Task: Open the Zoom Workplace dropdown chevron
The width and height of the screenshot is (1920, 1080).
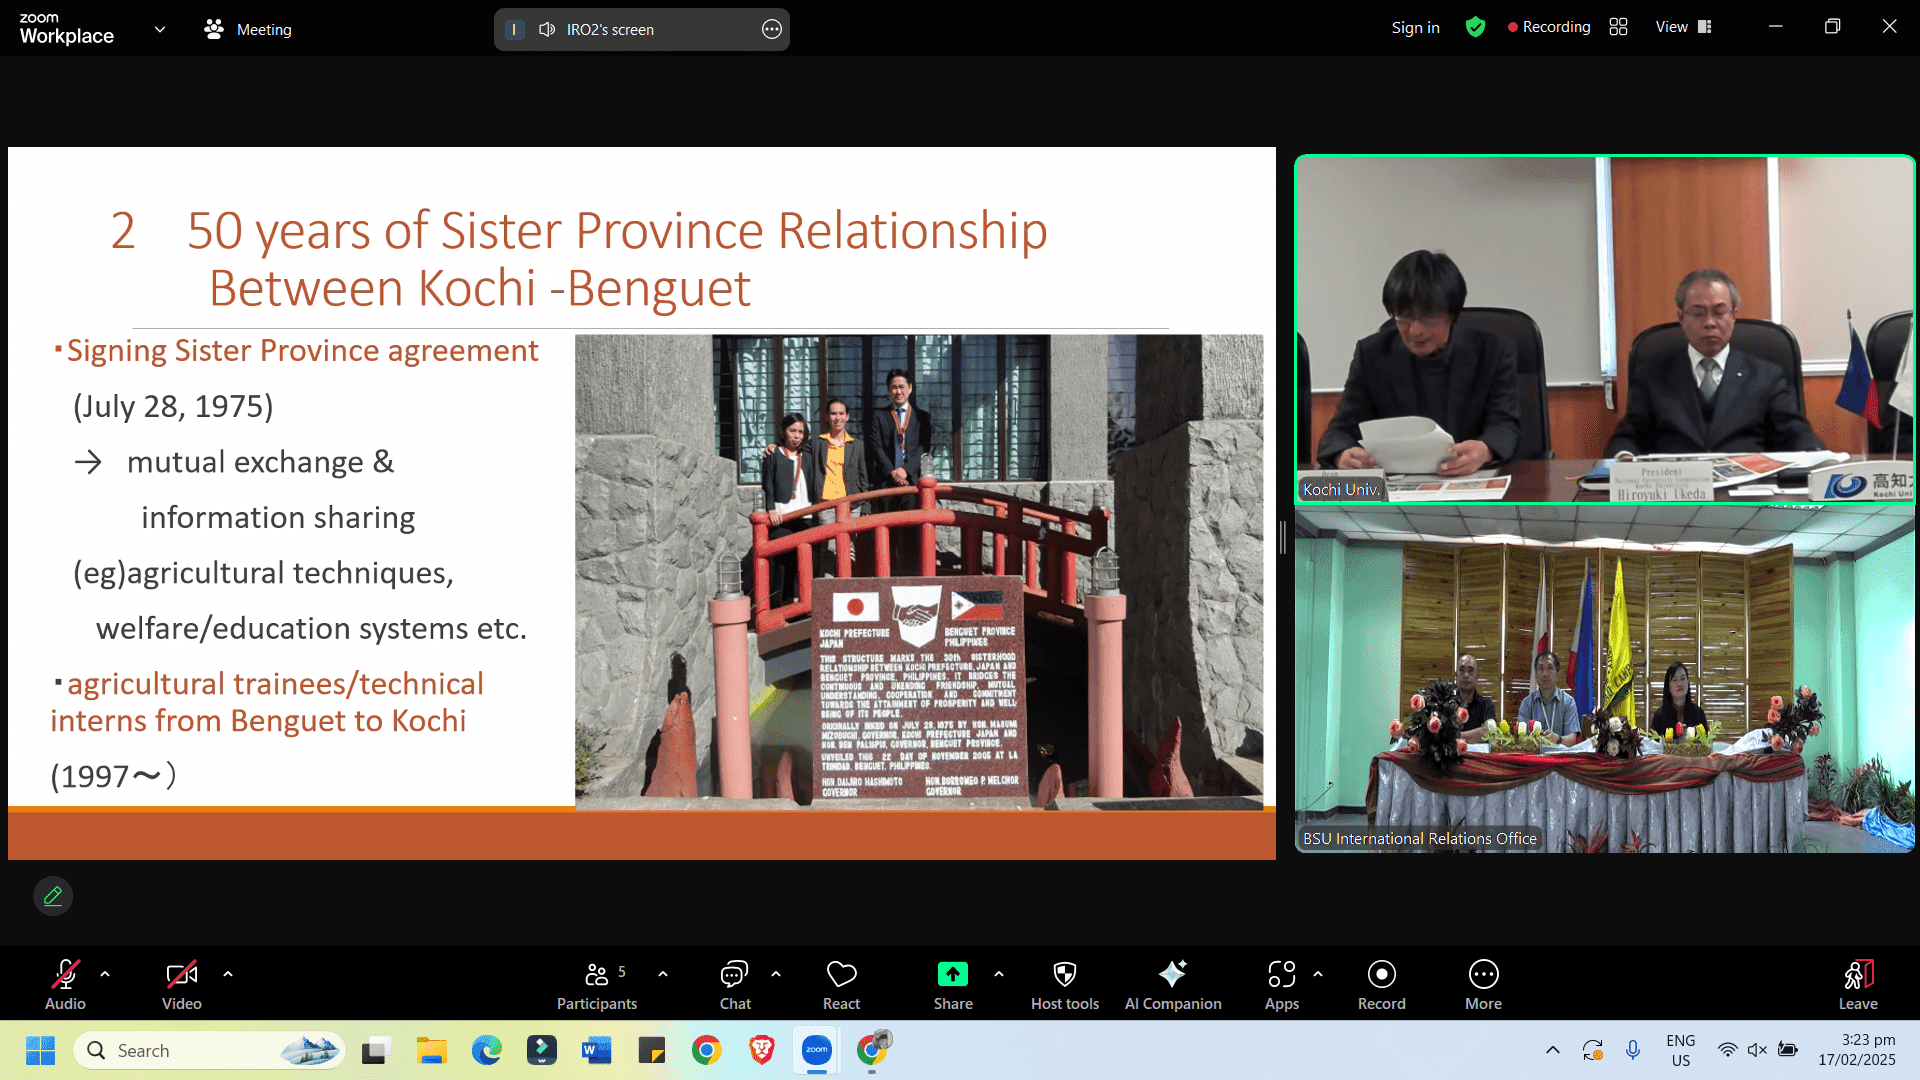Action: [160, 29]
